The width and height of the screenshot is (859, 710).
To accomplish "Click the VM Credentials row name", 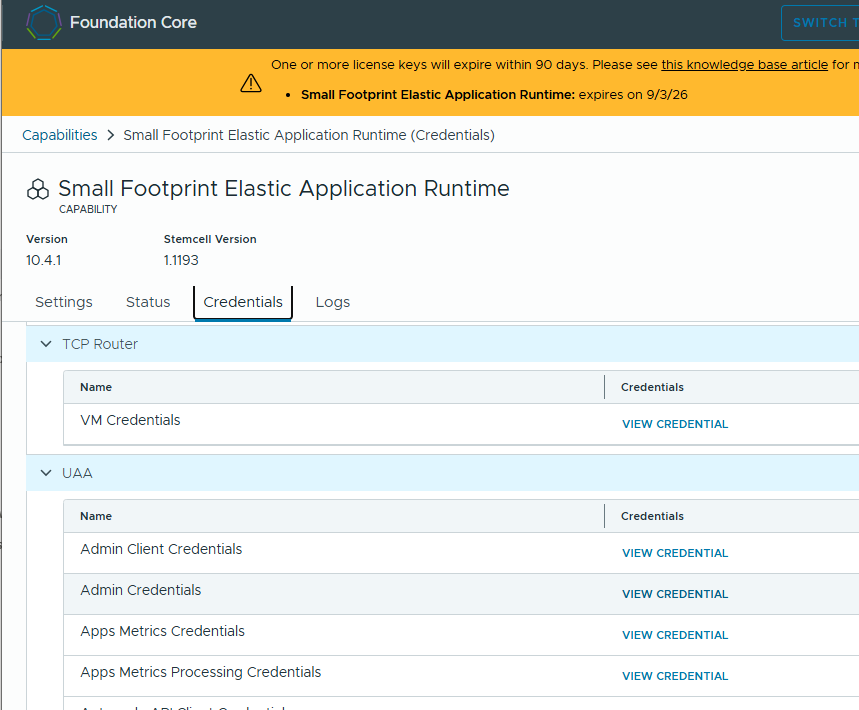I will (130, 420).
